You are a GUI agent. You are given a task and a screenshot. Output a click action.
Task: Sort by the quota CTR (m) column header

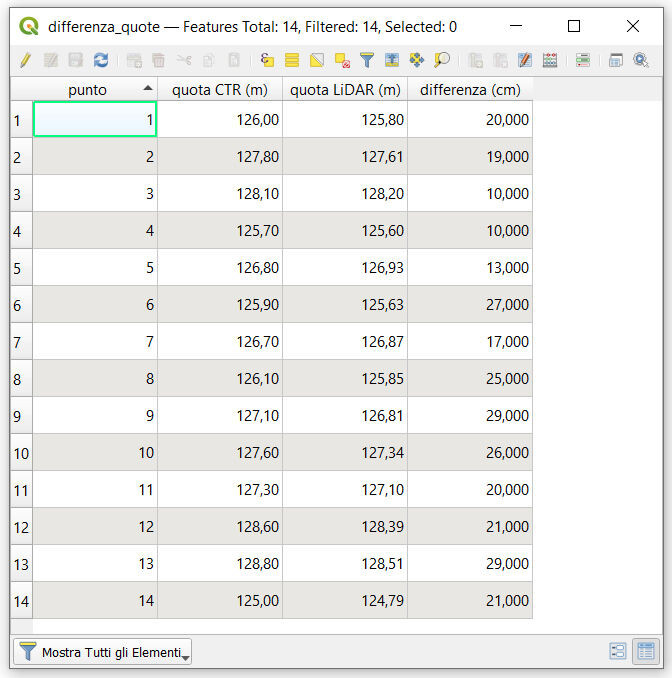[220, 90]
